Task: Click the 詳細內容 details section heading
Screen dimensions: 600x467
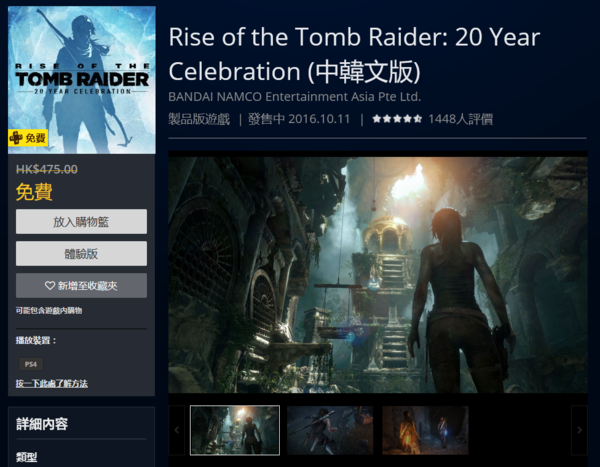Action: coord(43,424)
